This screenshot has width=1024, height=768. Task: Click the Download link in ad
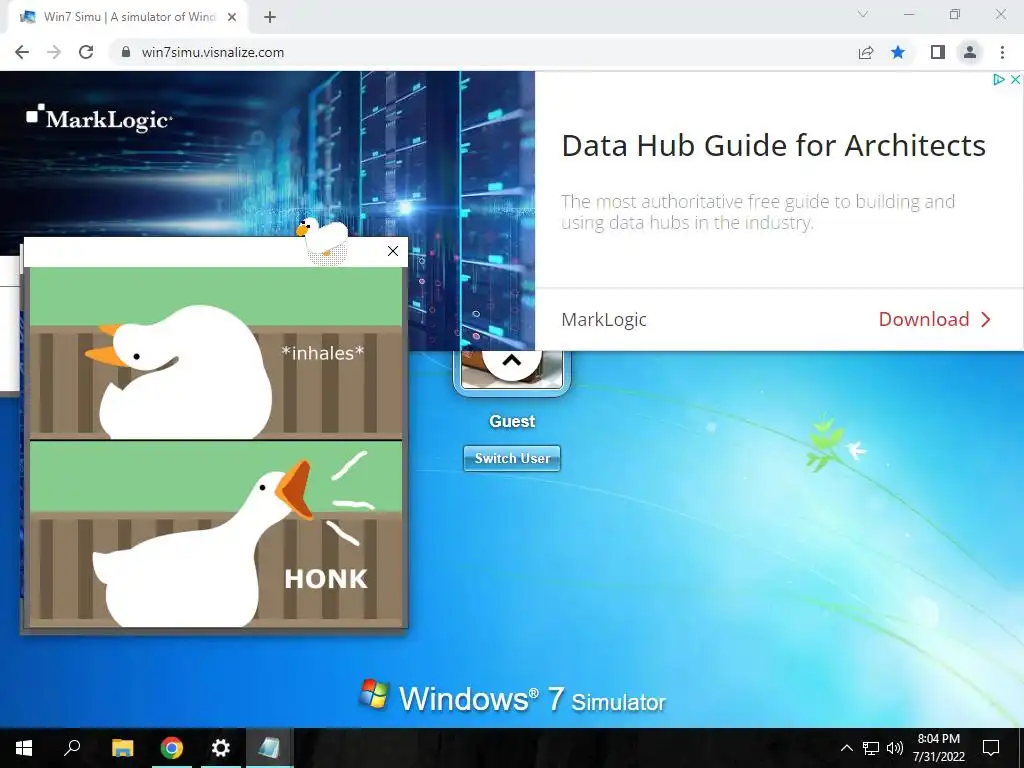tap(935, 319)
